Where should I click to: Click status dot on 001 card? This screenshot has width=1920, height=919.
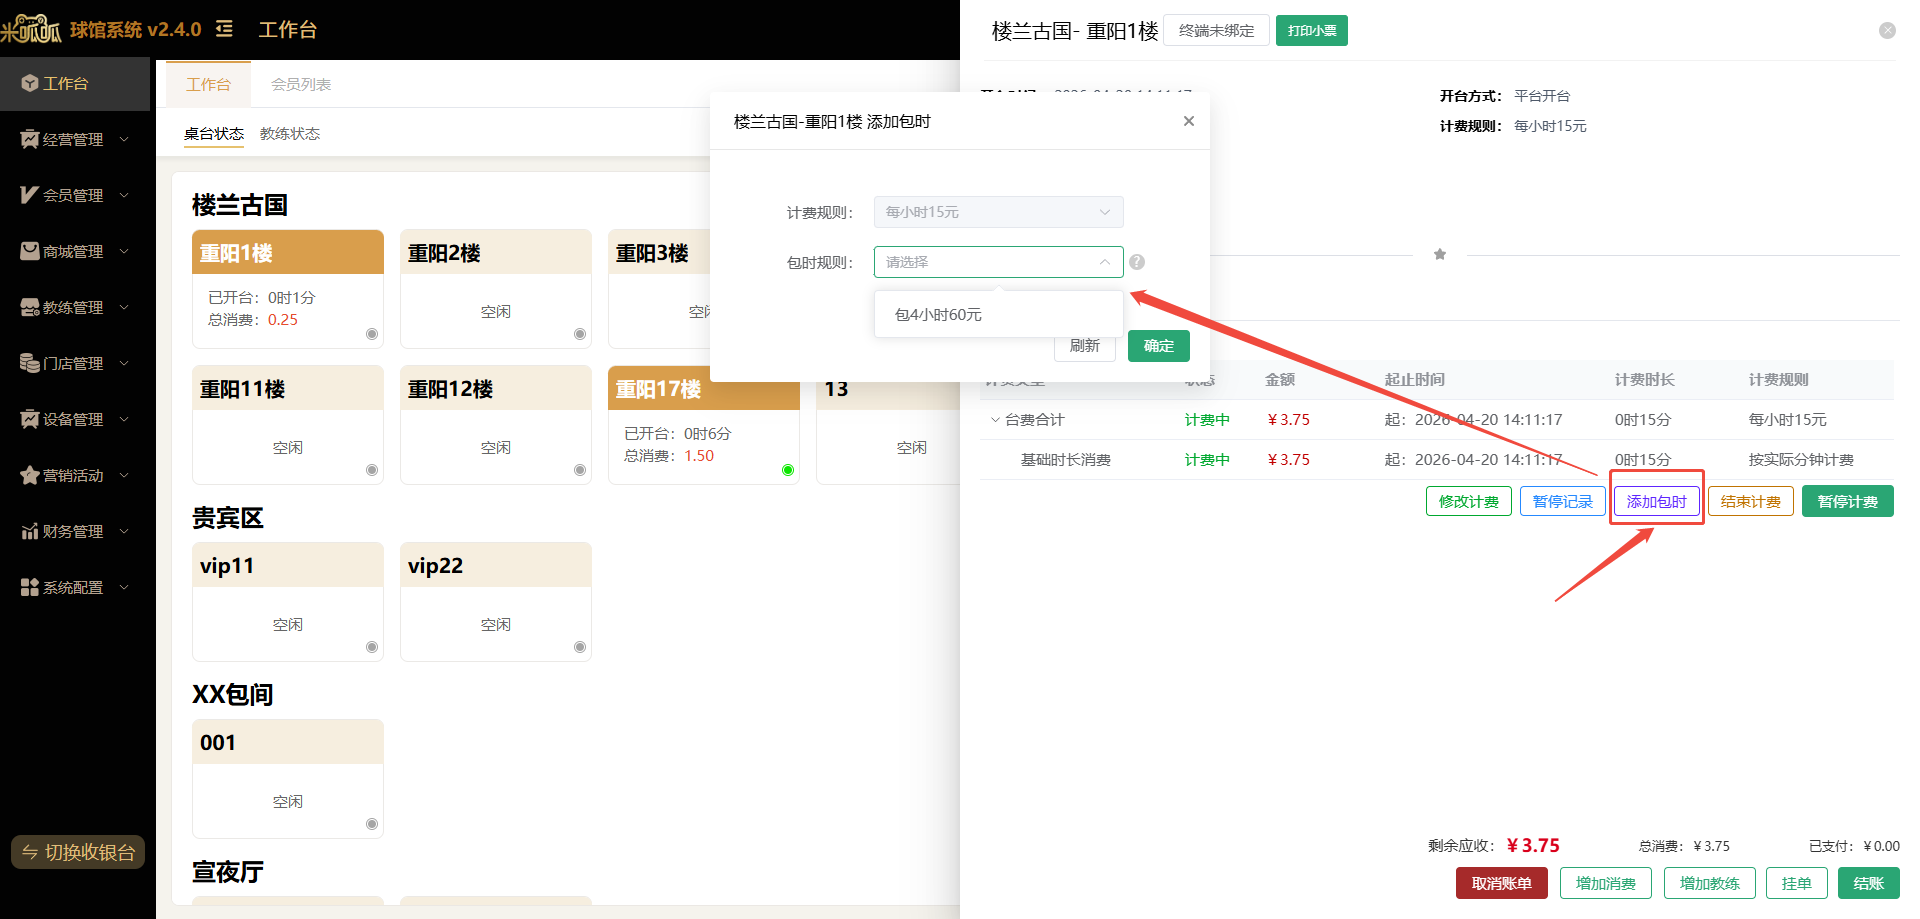[x=372, y=824]
